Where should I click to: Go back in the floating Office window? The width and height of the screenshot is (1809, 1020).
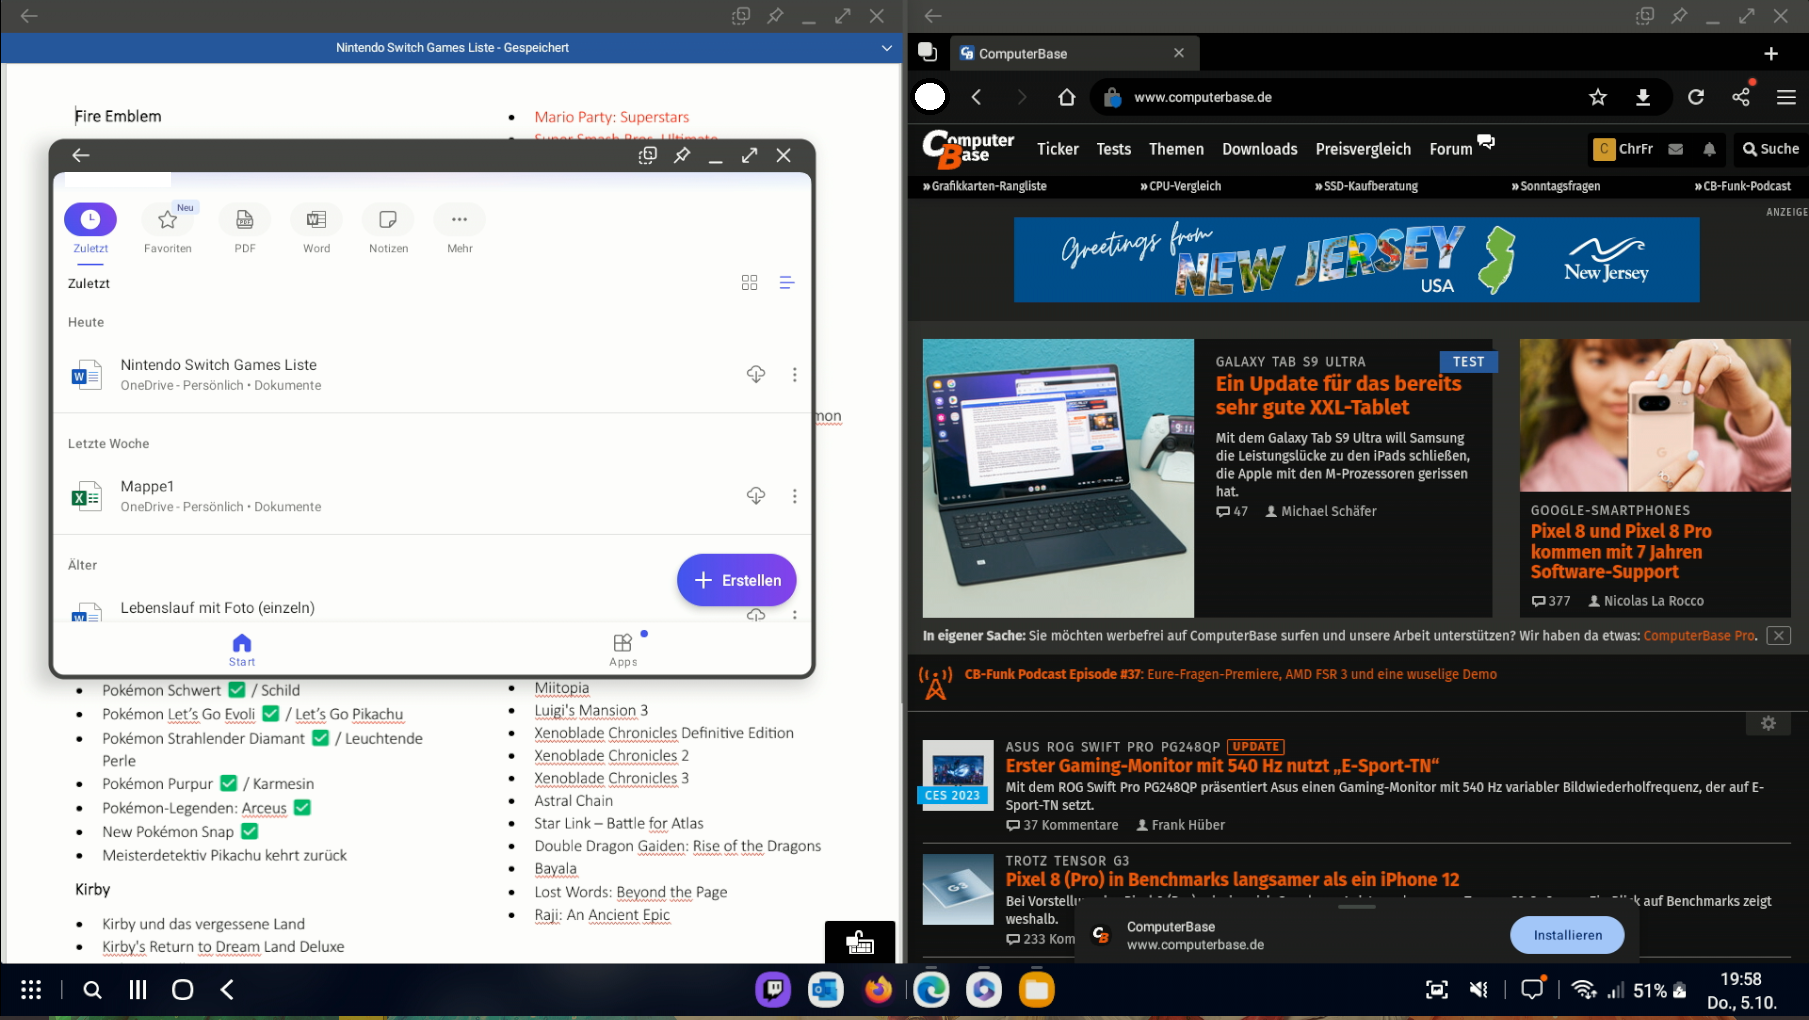(x=81, y=155)
